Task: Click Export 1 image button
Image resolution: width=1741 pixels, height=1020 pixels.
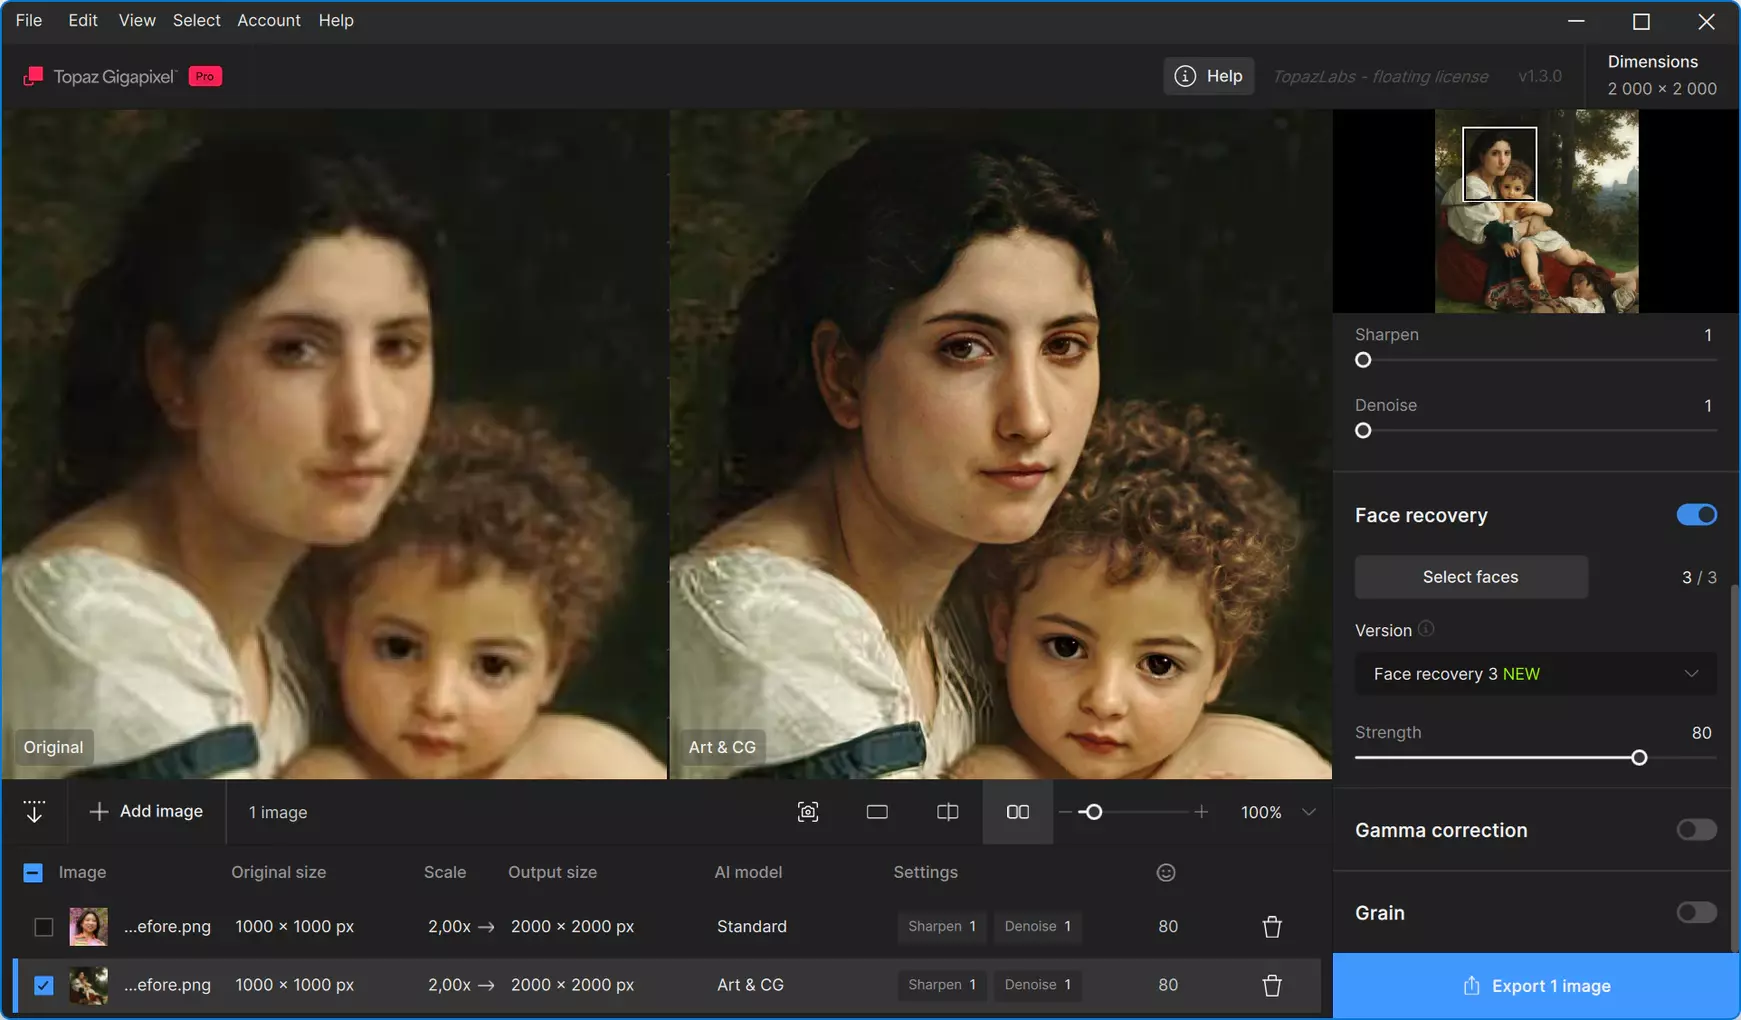Action: [1536, 986]
